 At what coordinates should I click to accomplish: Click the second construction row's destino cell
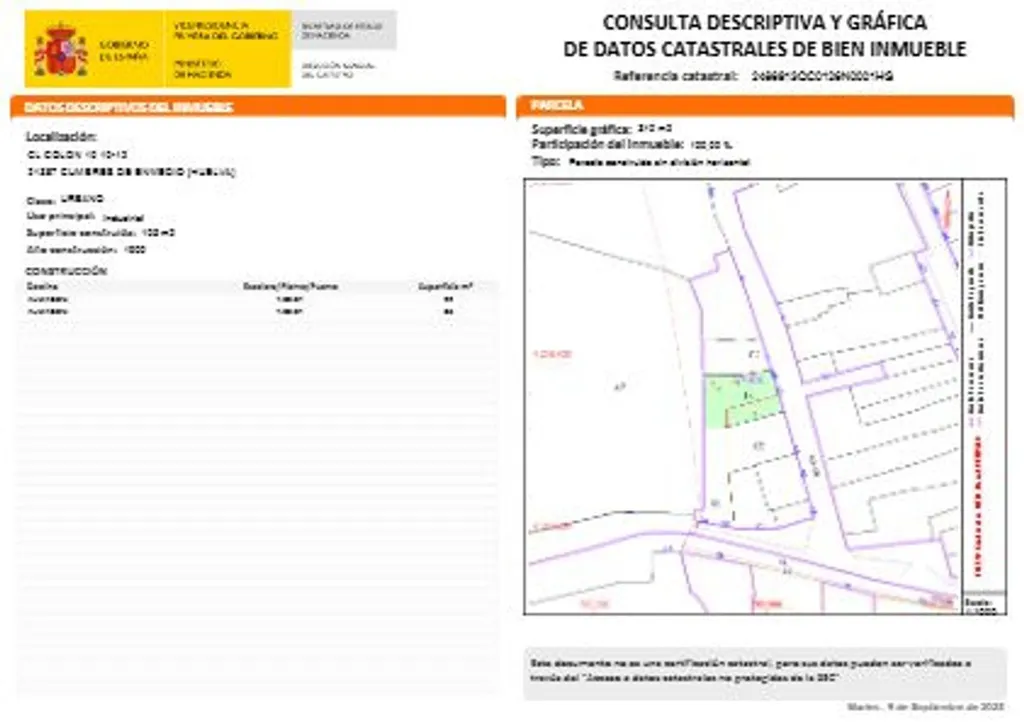point(47,311)
